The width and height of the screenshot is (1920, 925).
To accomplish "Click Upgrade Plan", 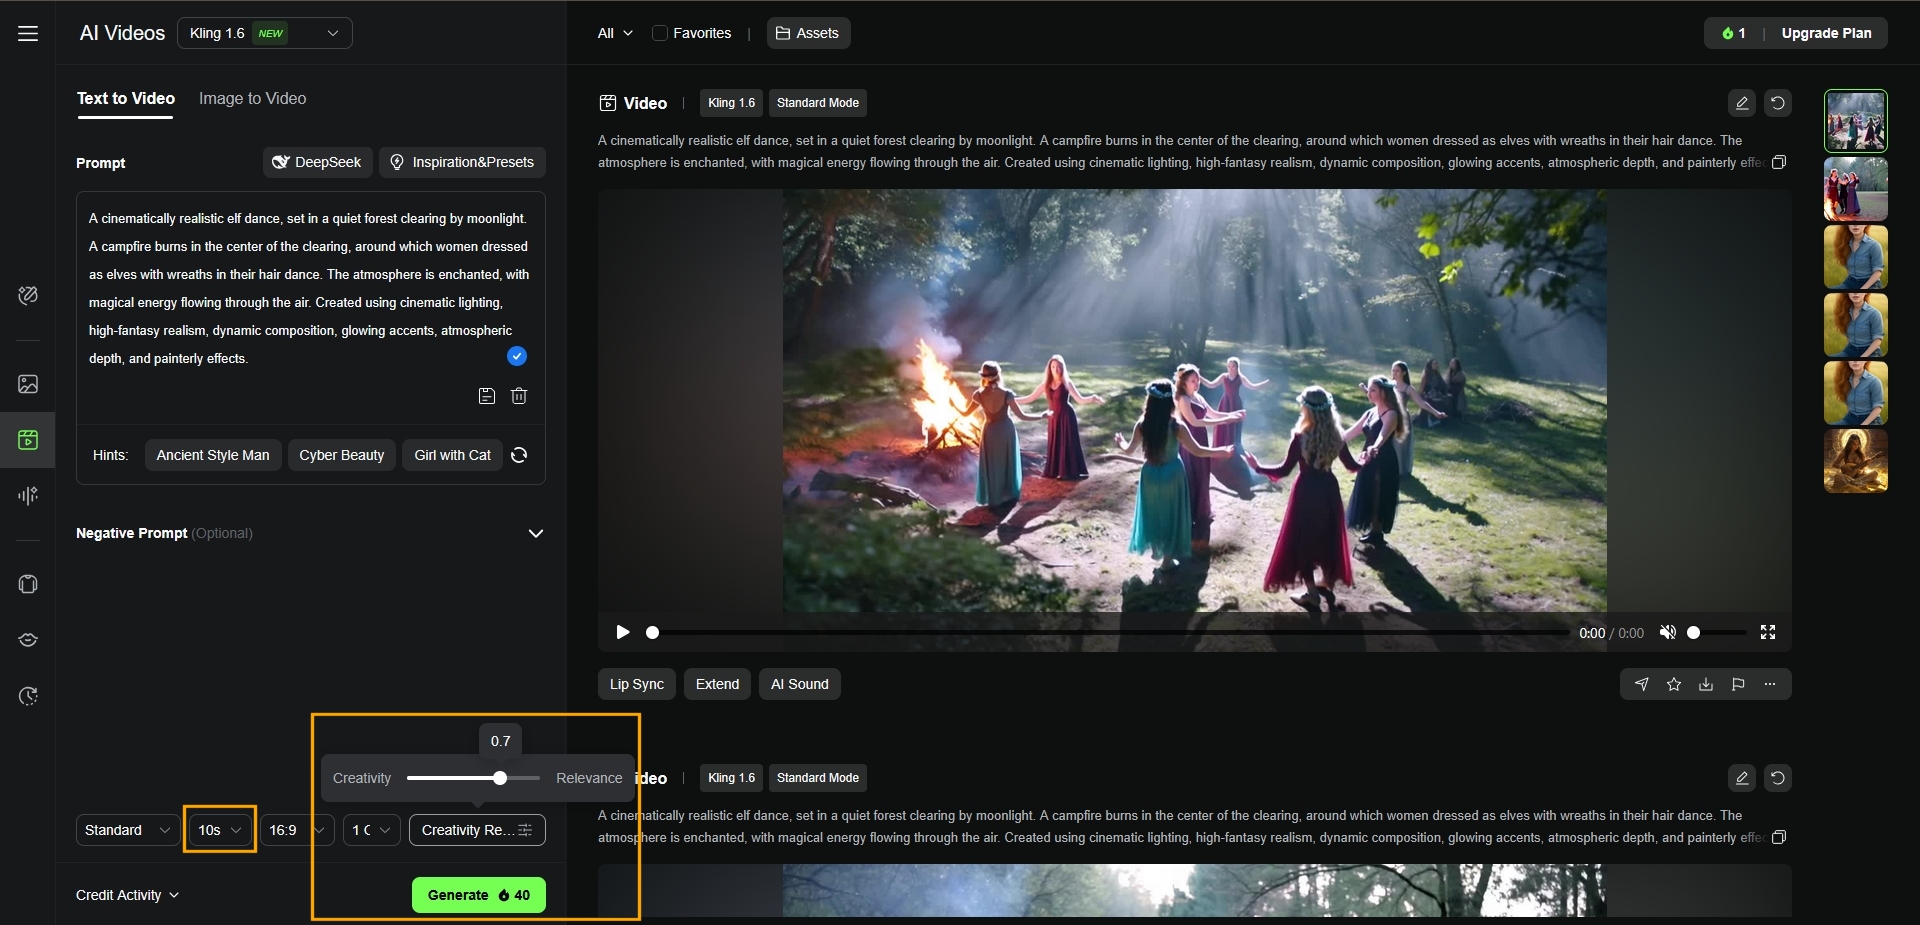I will coord(1826,33).
